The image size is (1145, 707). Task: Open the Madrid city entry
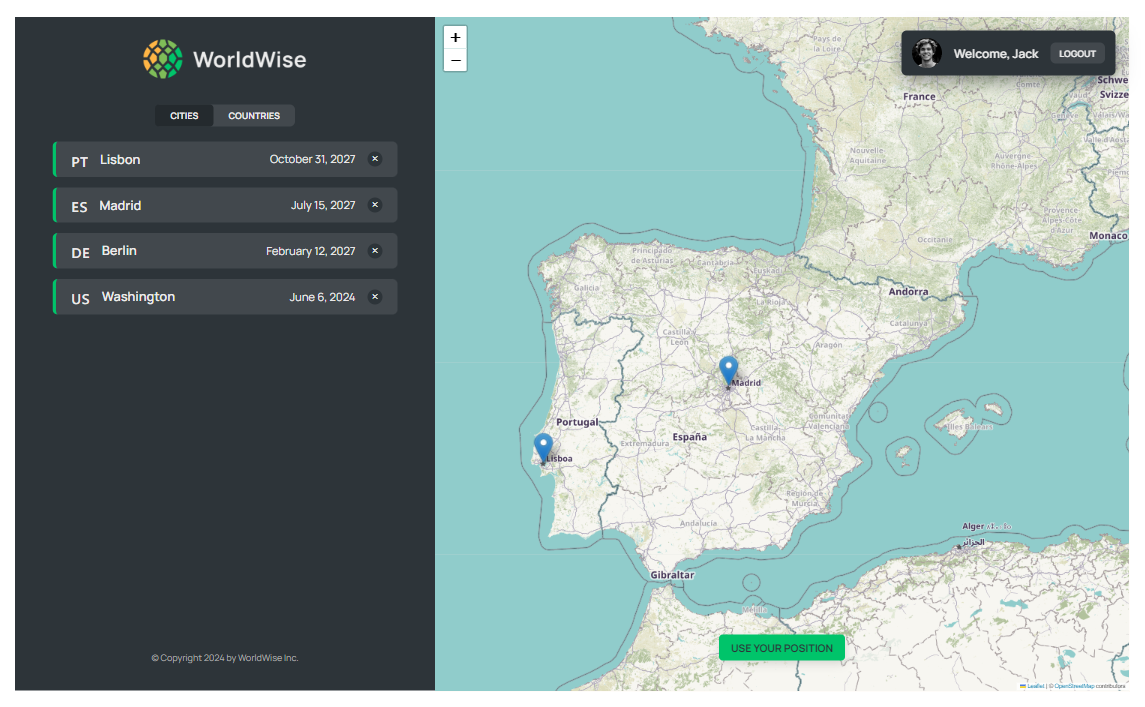[x=200, y=205]
